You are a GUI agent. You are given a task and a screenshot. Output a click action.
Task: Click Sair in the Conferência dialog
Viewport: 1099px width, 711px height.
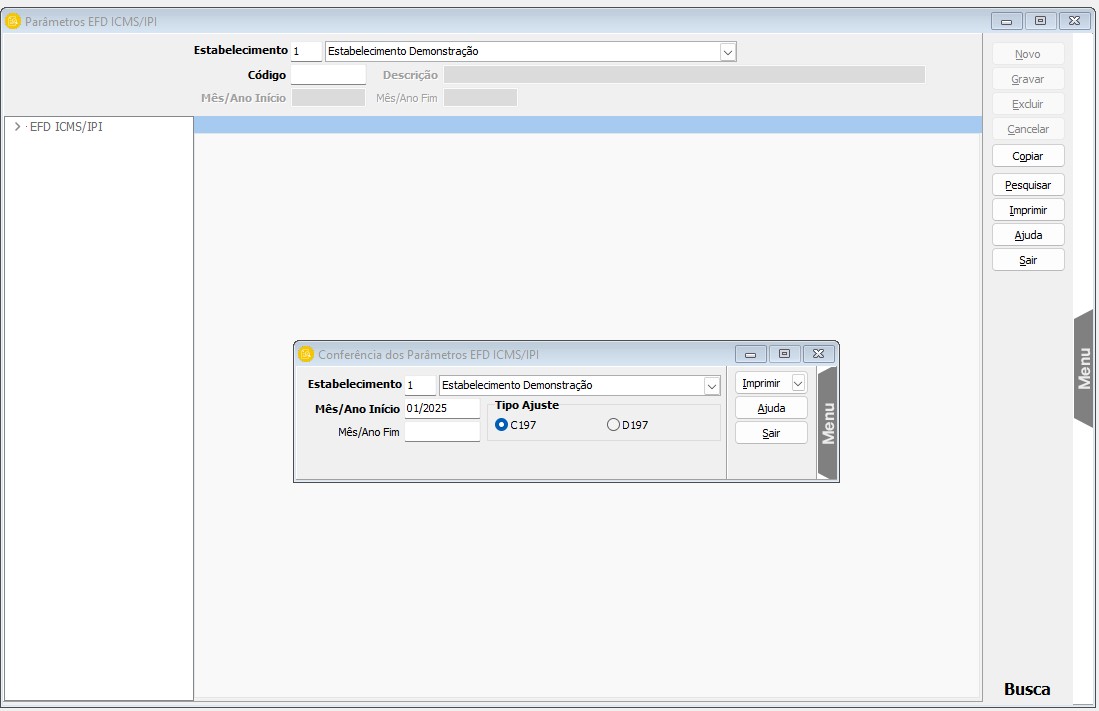click(x=771, y=433)
